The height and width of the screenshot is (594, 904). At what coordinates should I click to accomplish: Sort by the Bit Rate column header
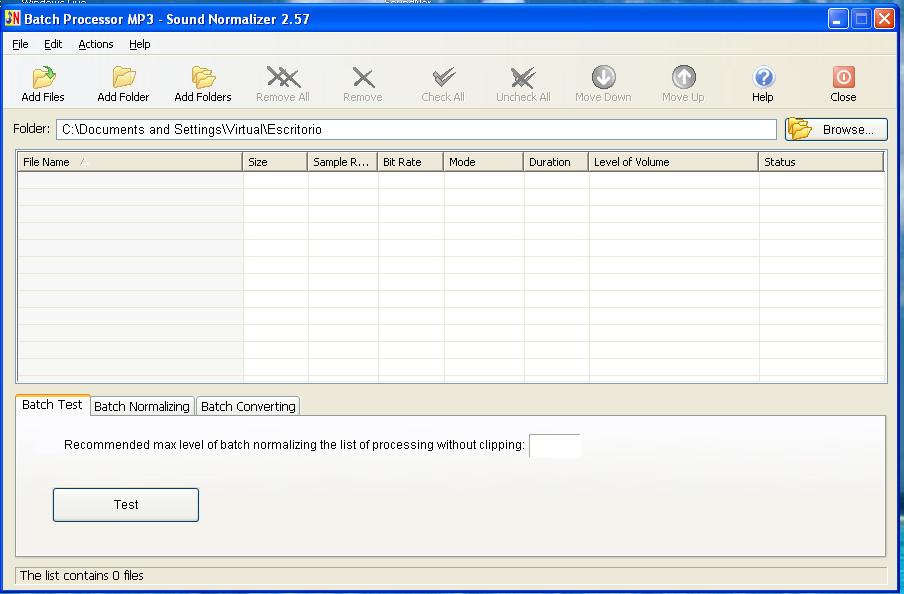pos(410,162)
